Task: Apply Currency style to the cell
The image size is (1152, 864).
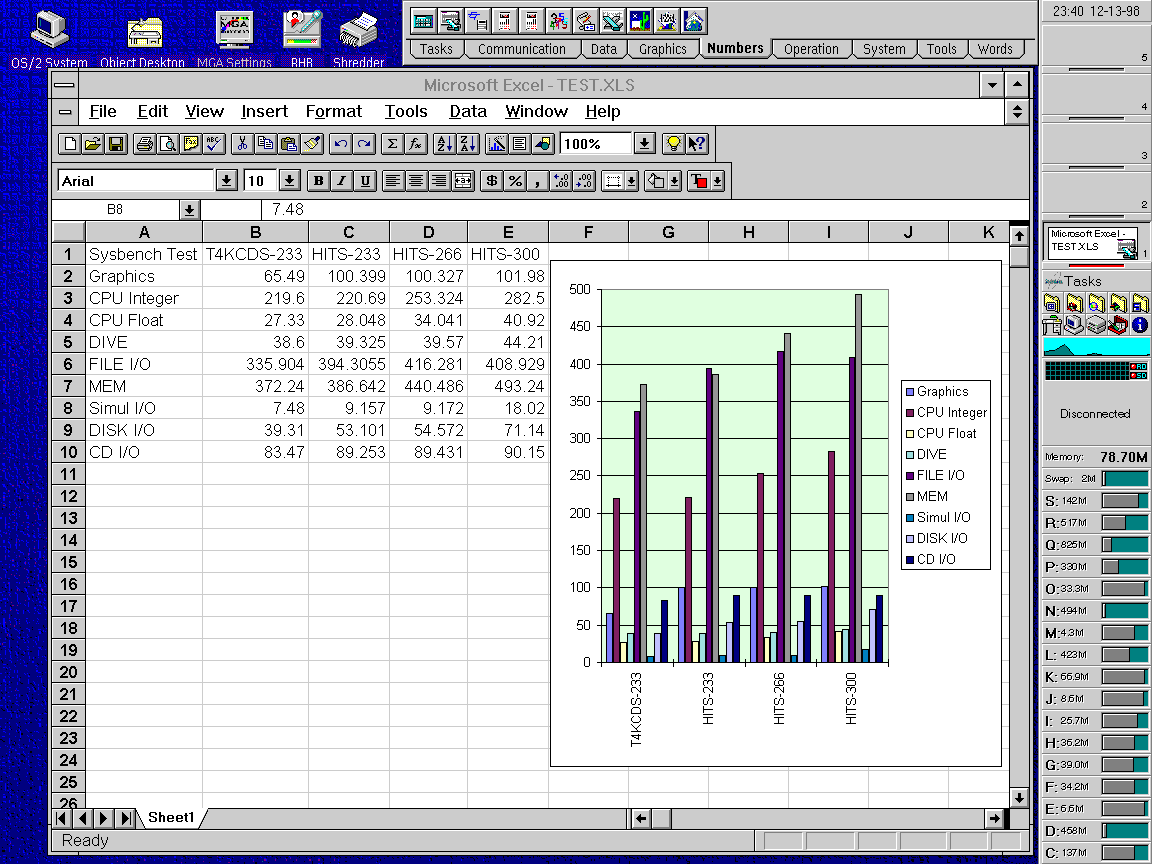Action: [492, 181]
